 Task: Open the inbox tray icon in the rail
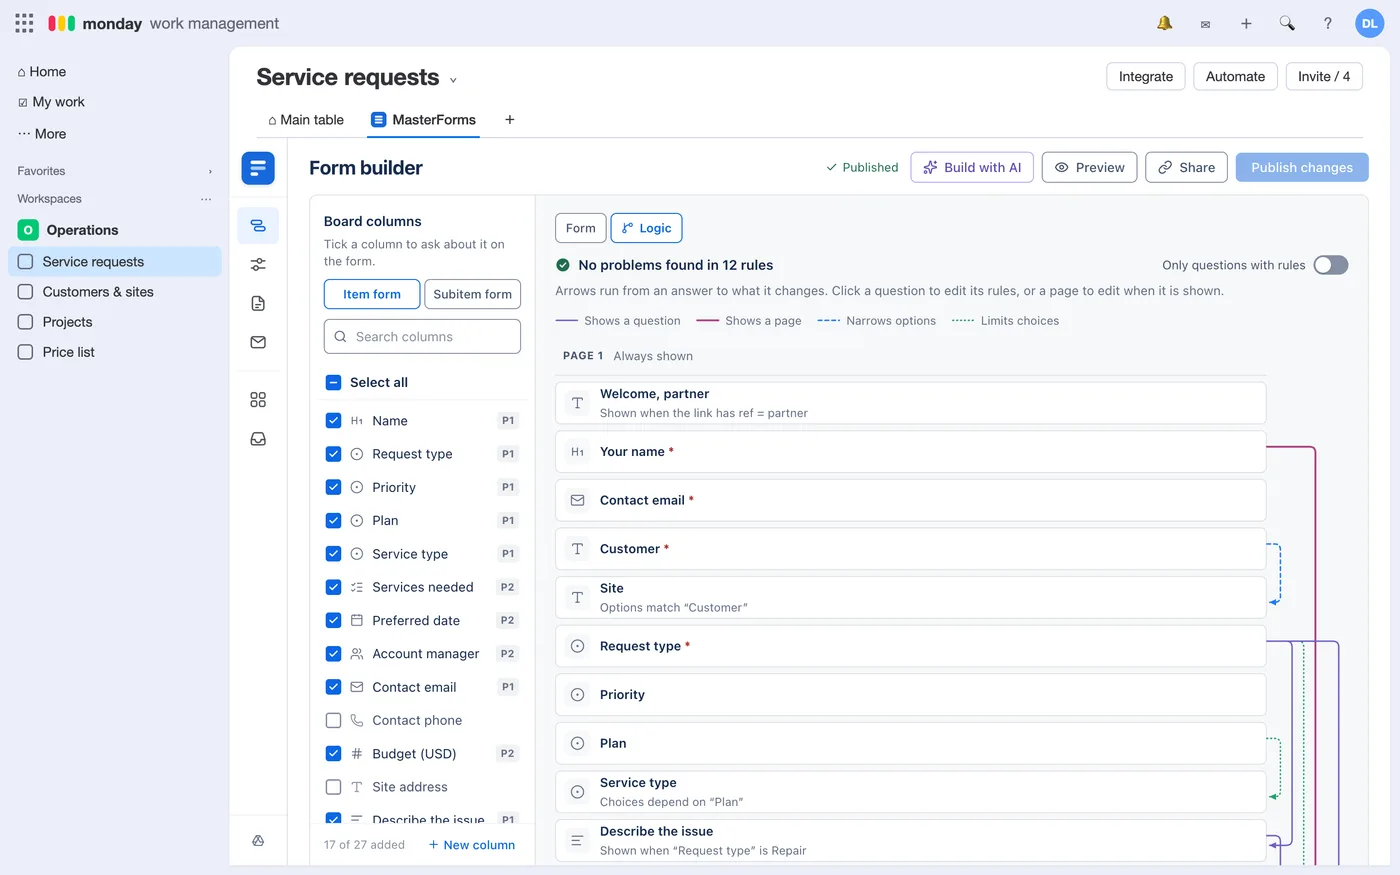point(258,439)
